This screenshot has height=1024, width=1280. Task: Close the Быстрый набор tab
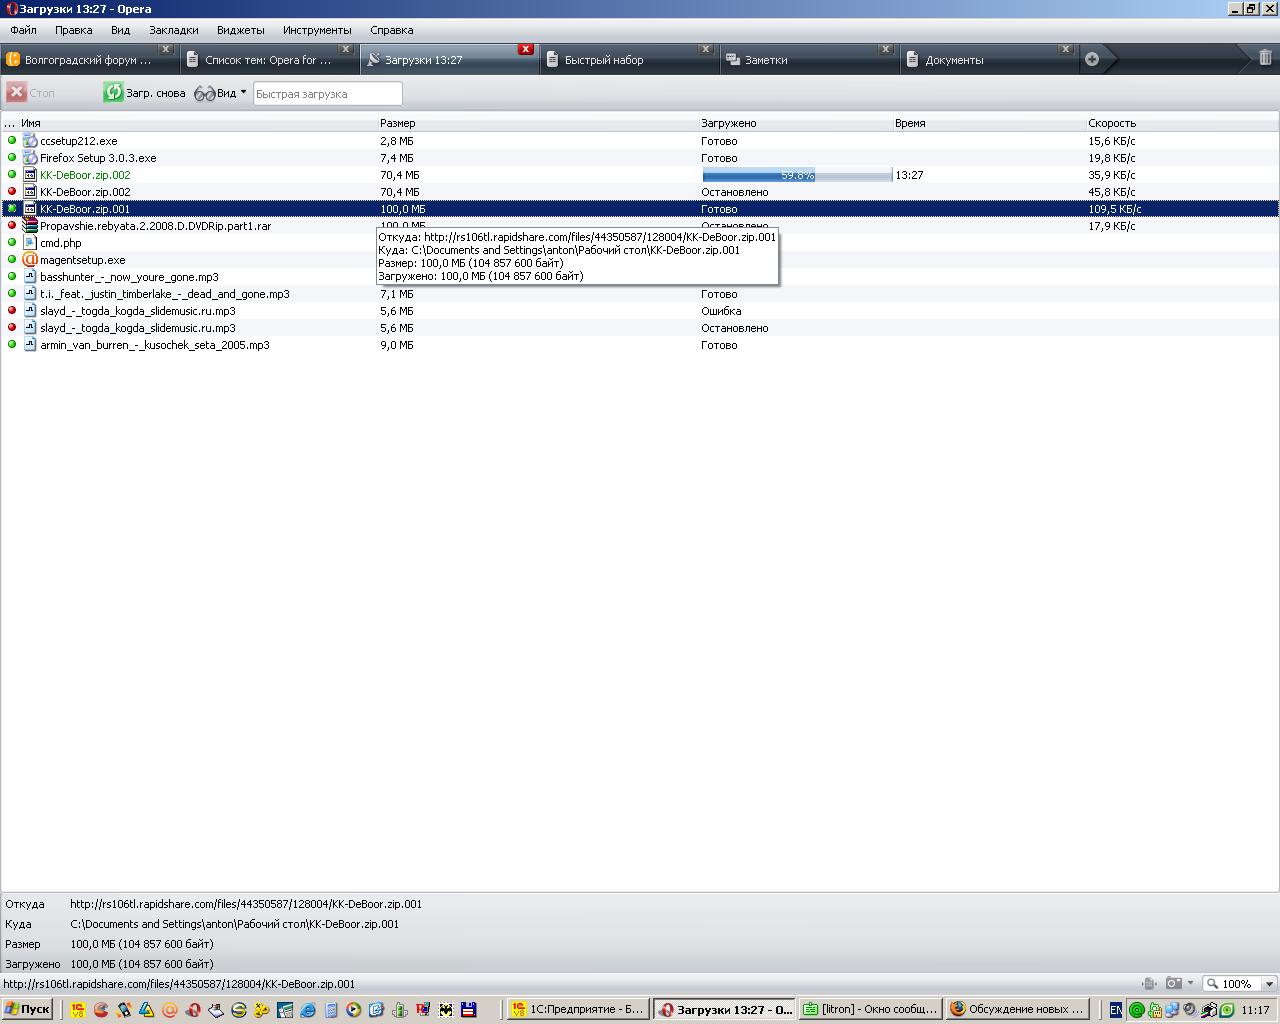(x=705, y=49)
